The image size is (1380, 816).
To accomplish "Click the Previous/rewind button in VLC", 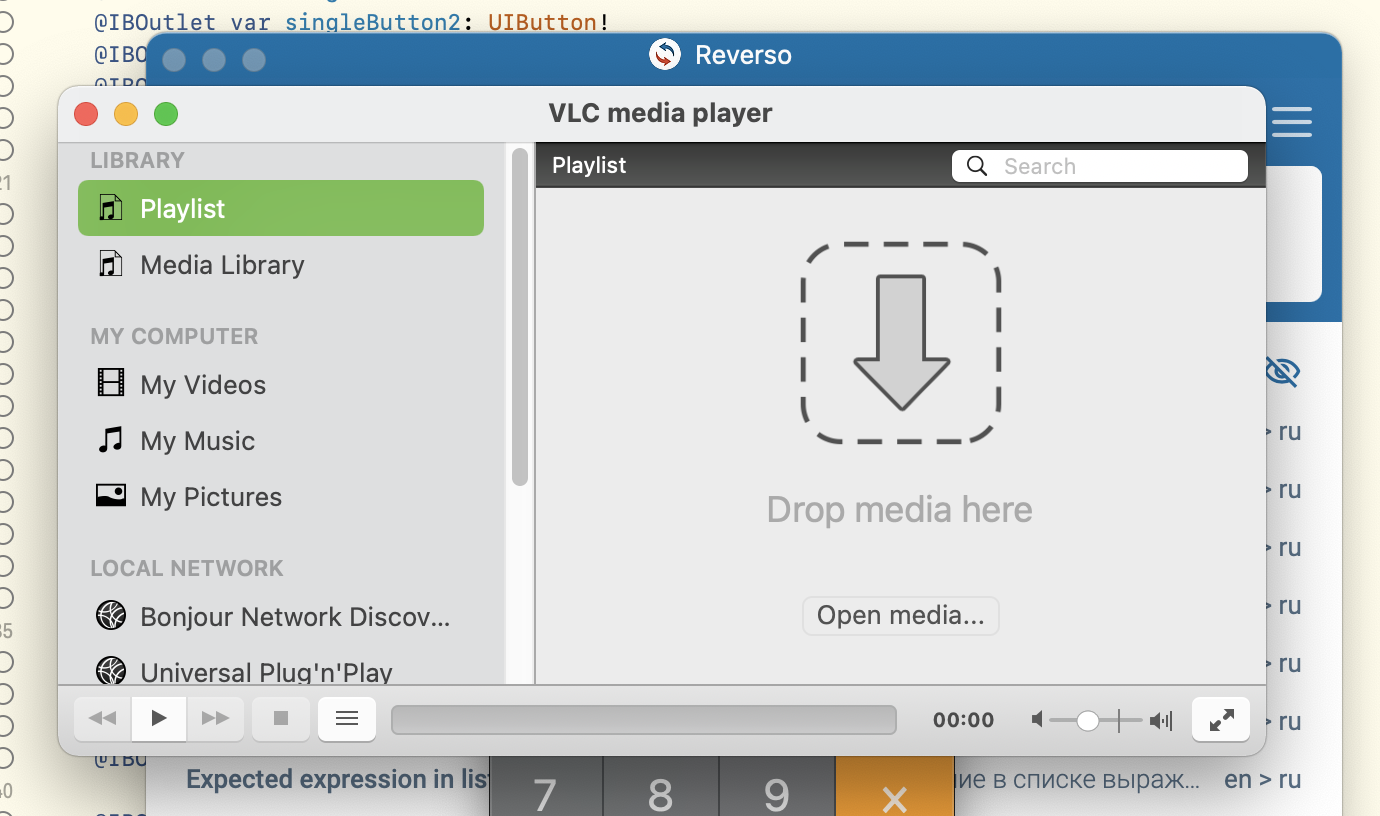I will [103, 718].
